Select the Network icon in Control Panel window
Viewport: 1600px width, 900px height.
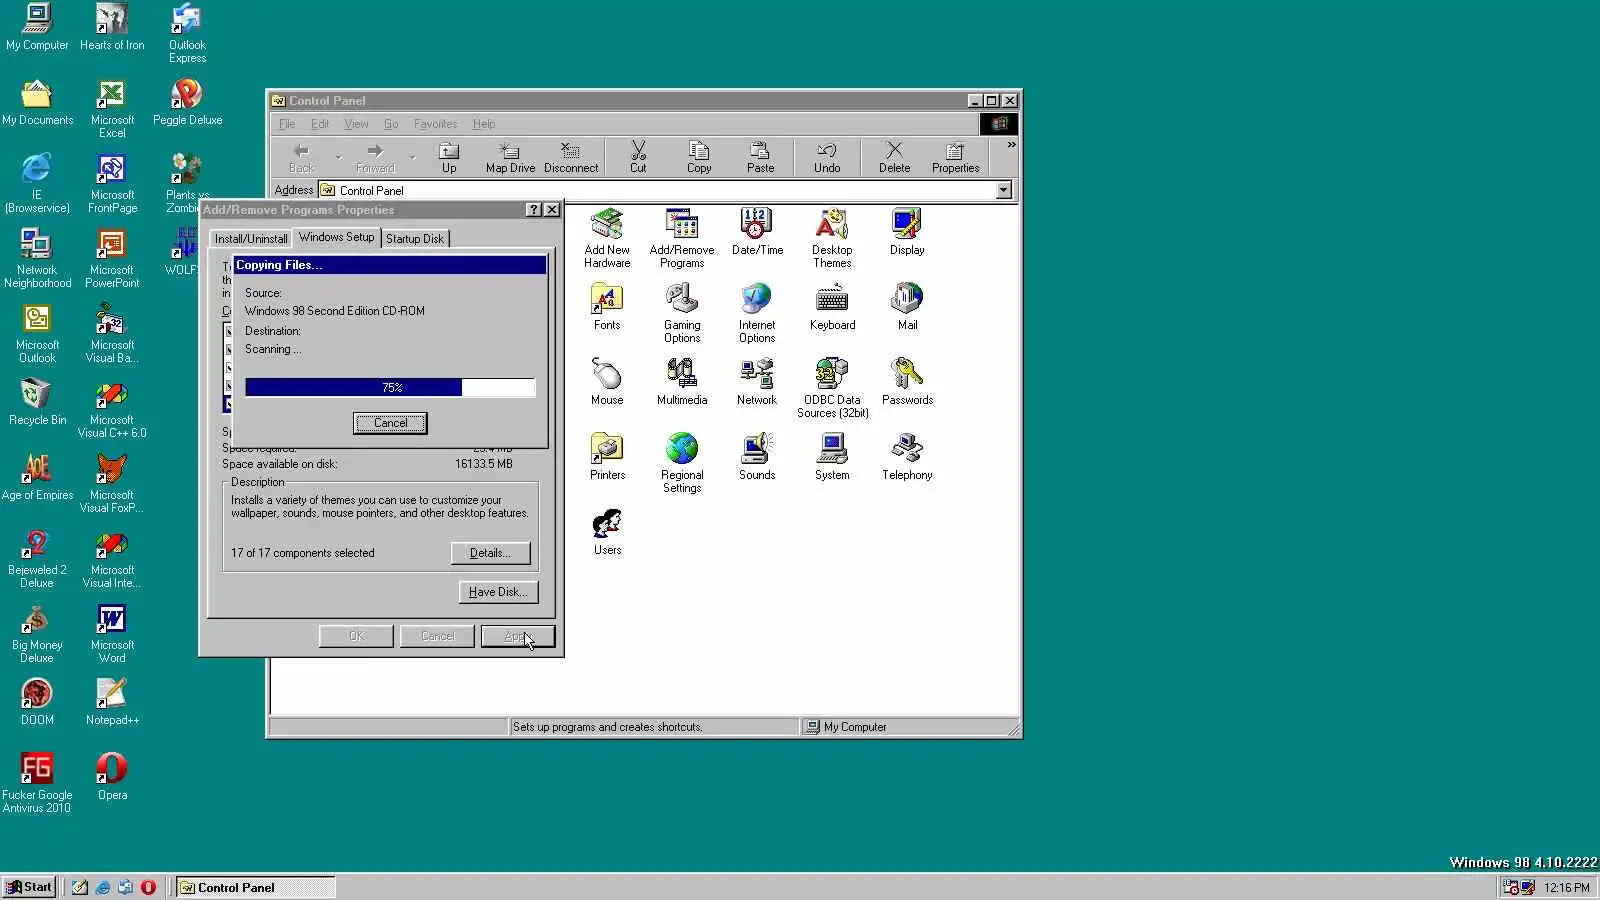757,382
